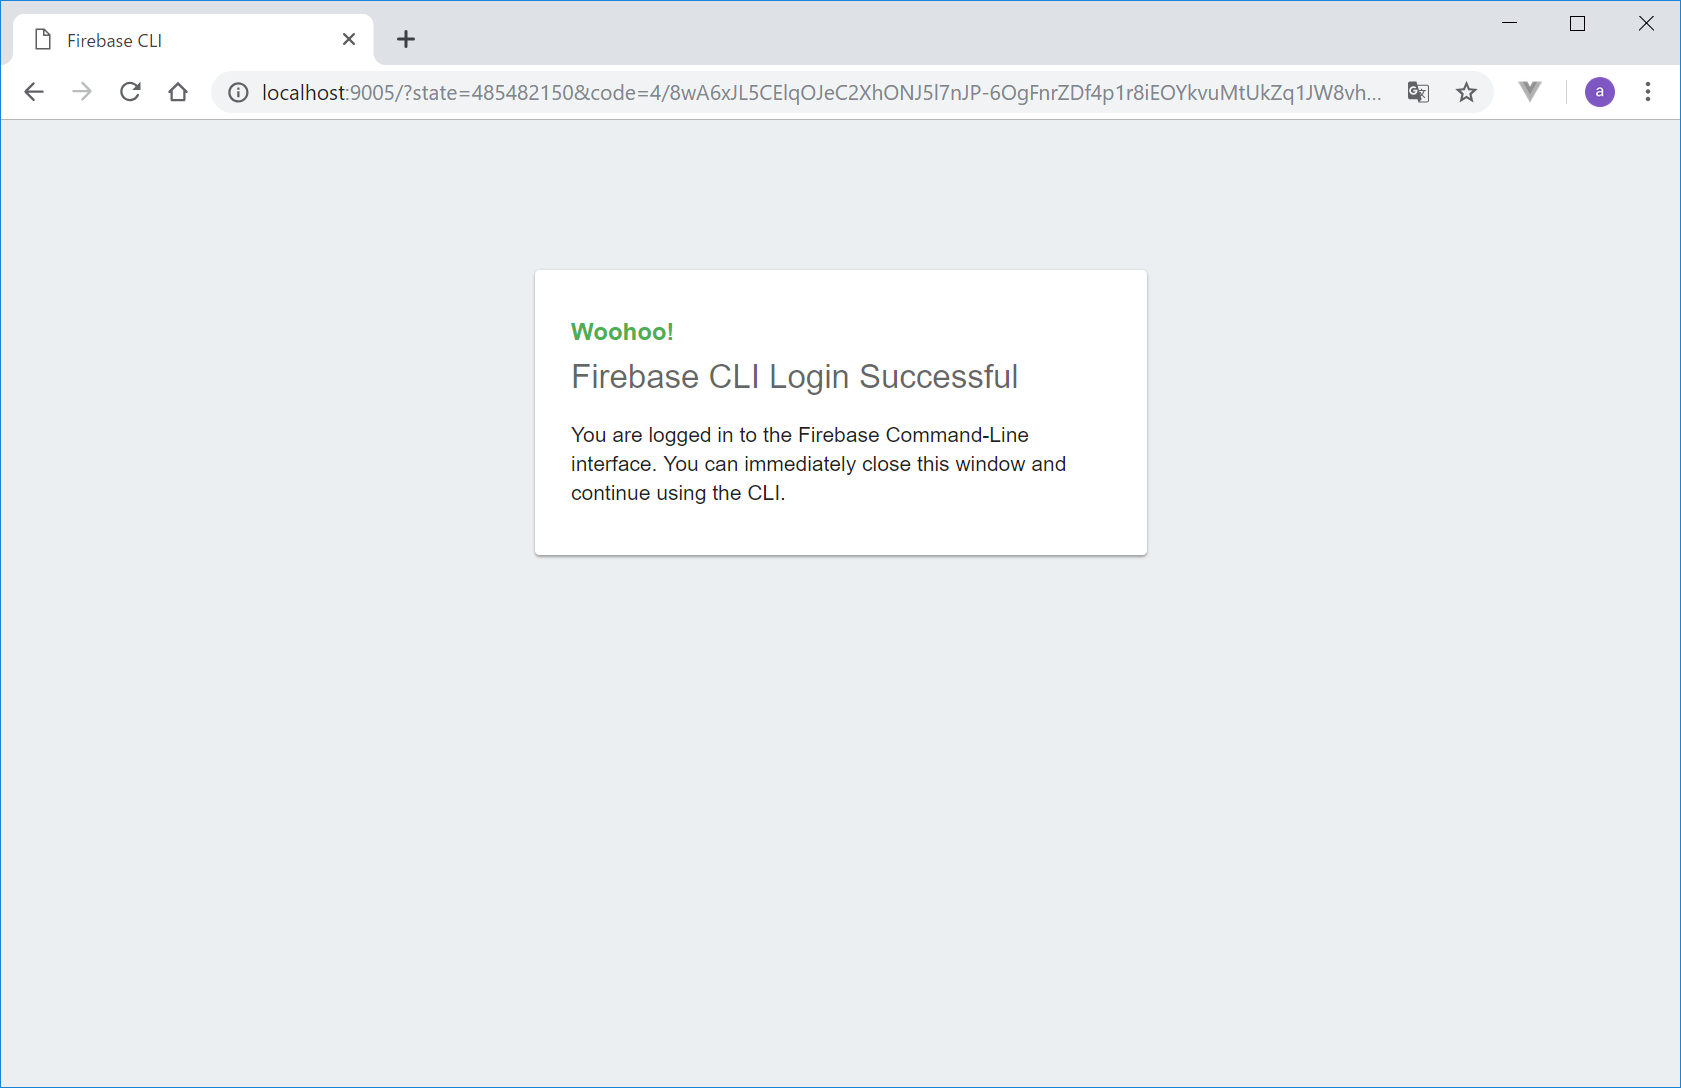Close the Firebase CLI tab
The height and width of the screenshot is (1088, 1681).
tap(349, 39)
